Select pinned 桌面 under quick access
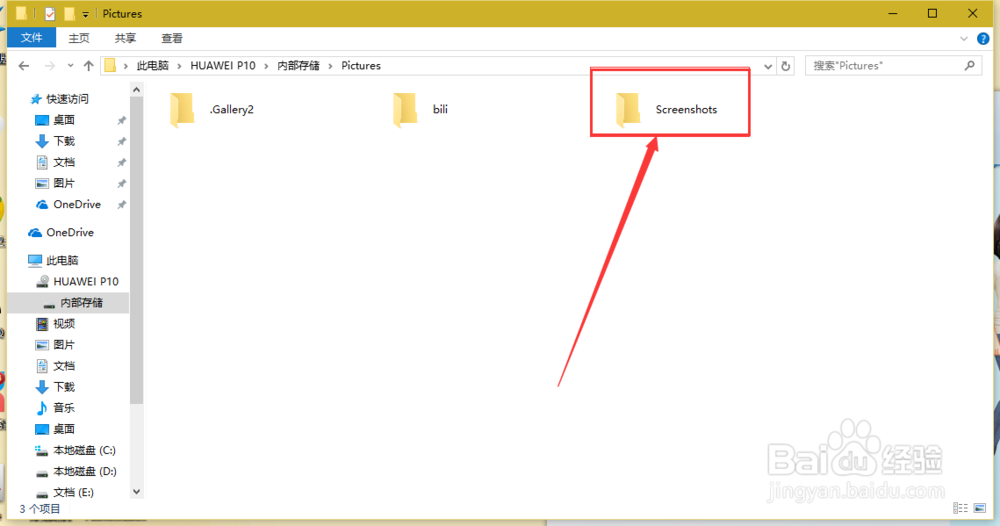 (x=64, y=120)
